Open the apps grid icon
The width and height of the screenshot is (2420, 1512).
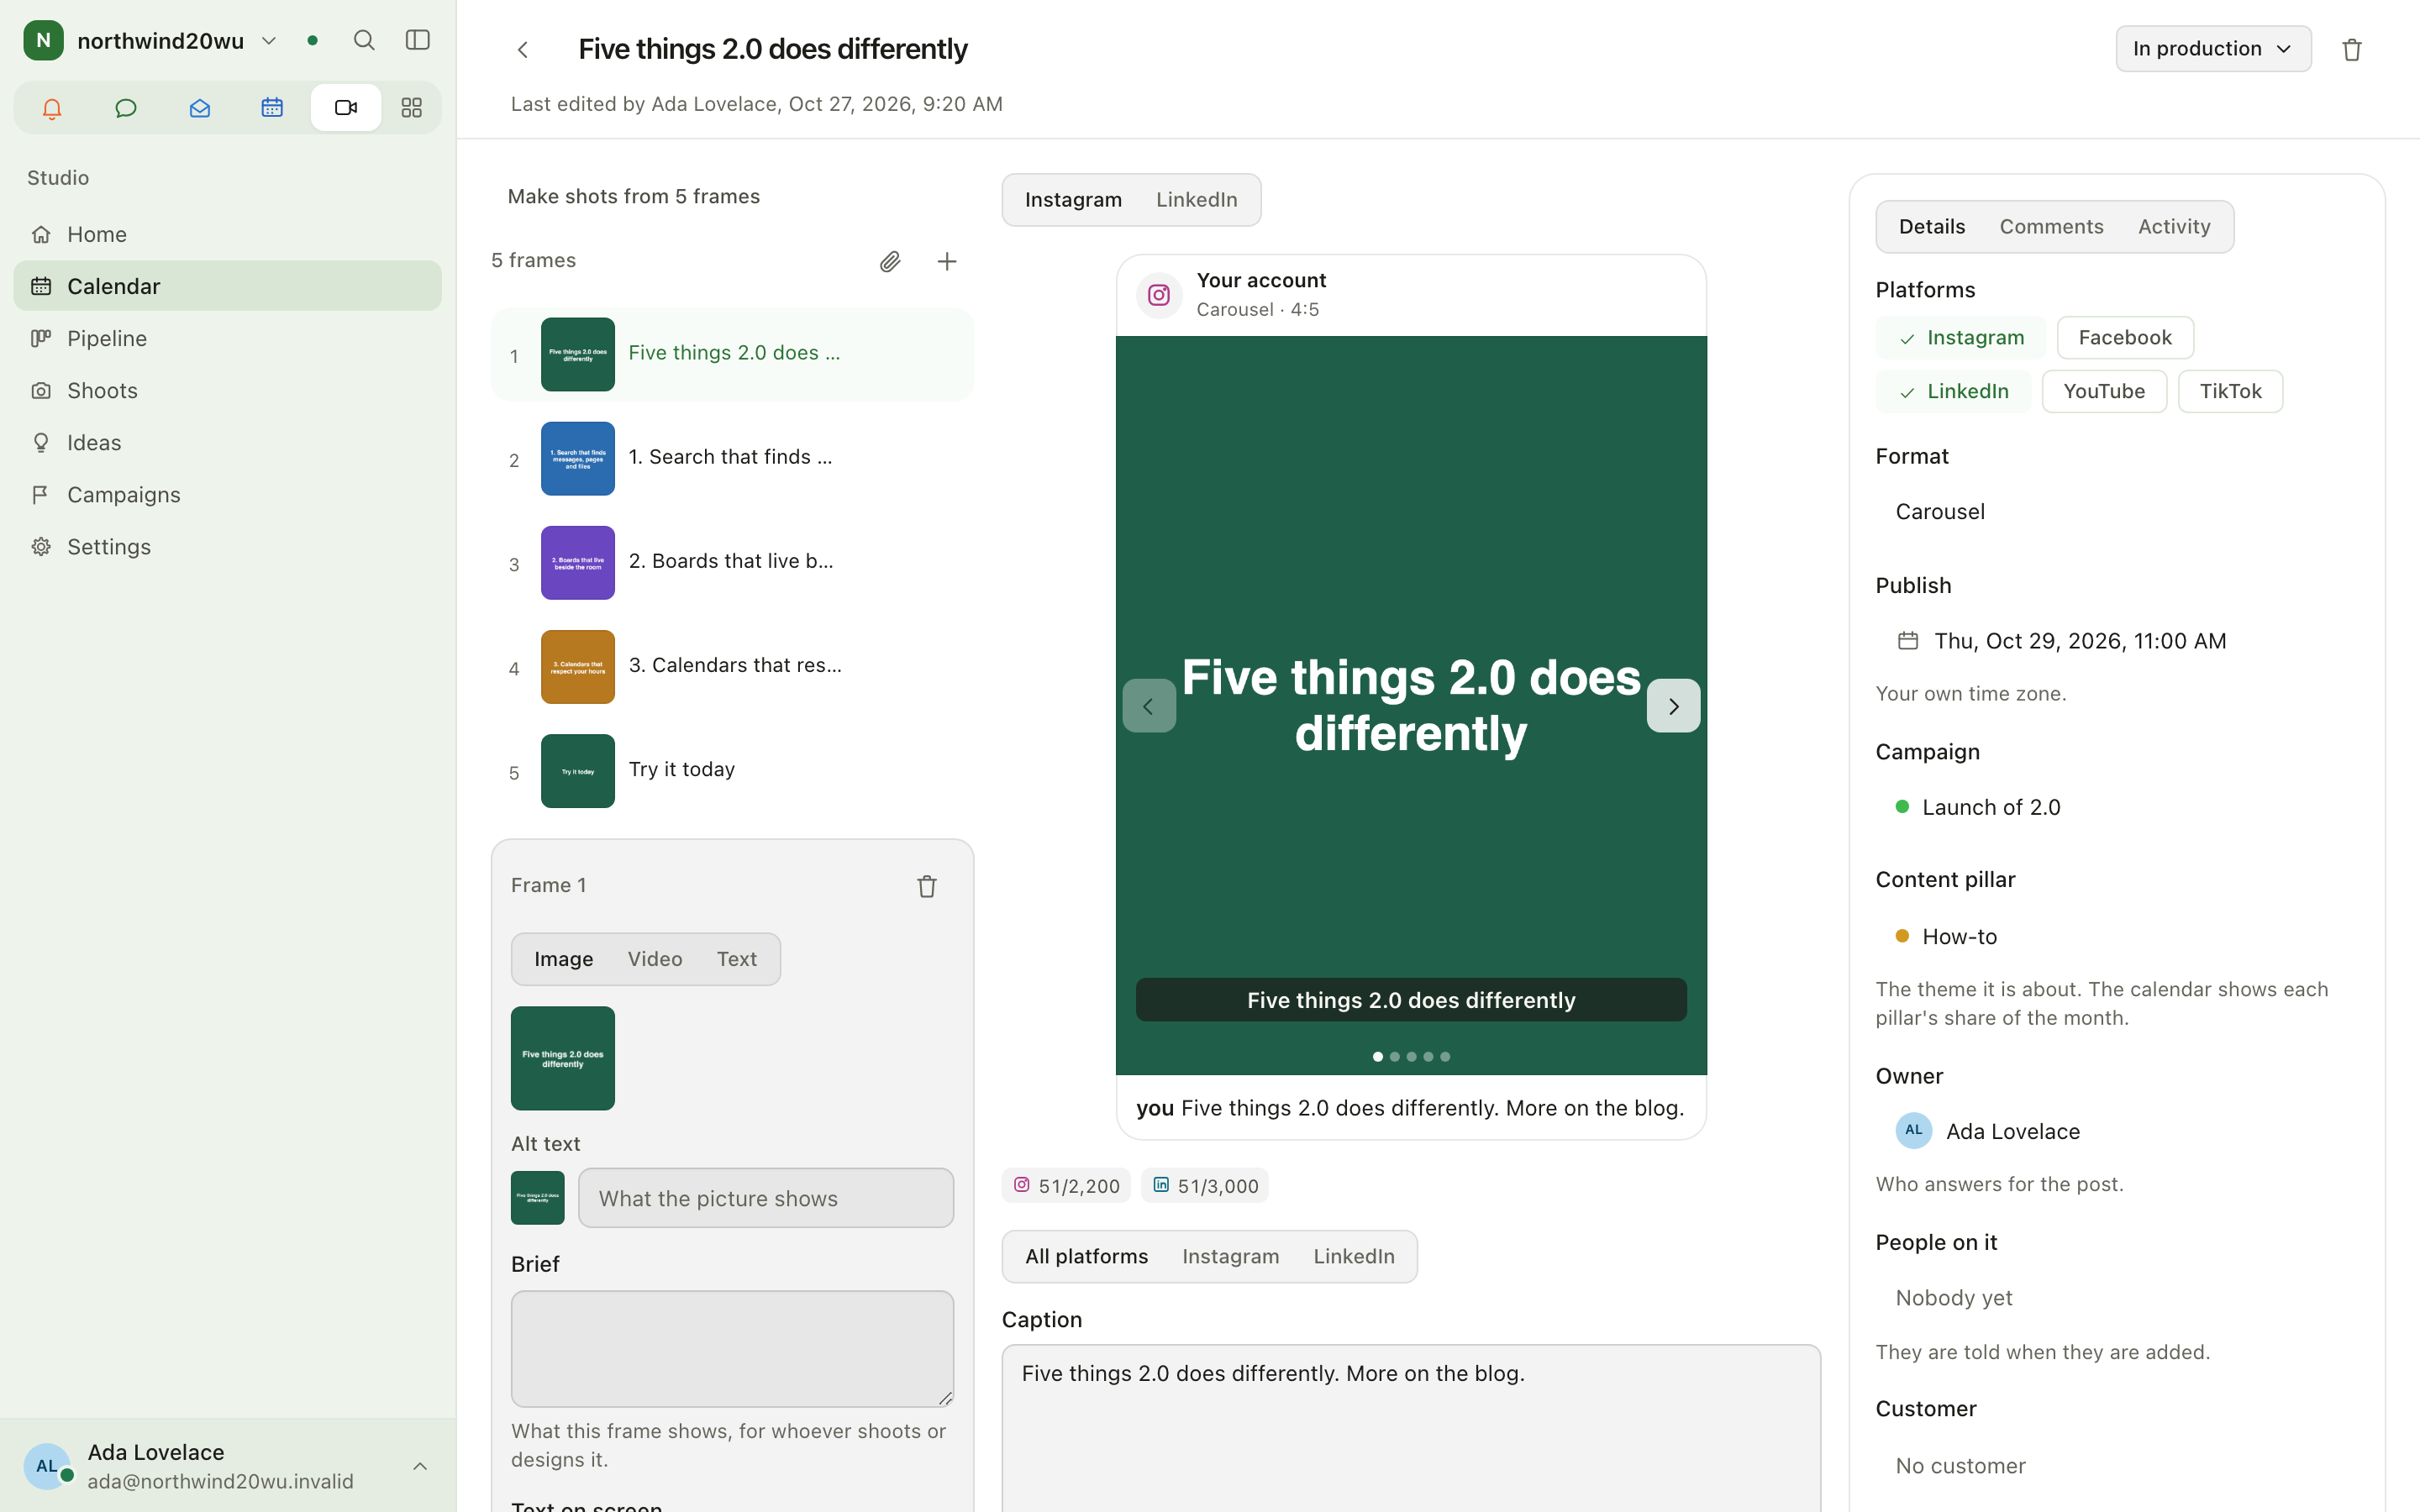(x=411, y=108)
